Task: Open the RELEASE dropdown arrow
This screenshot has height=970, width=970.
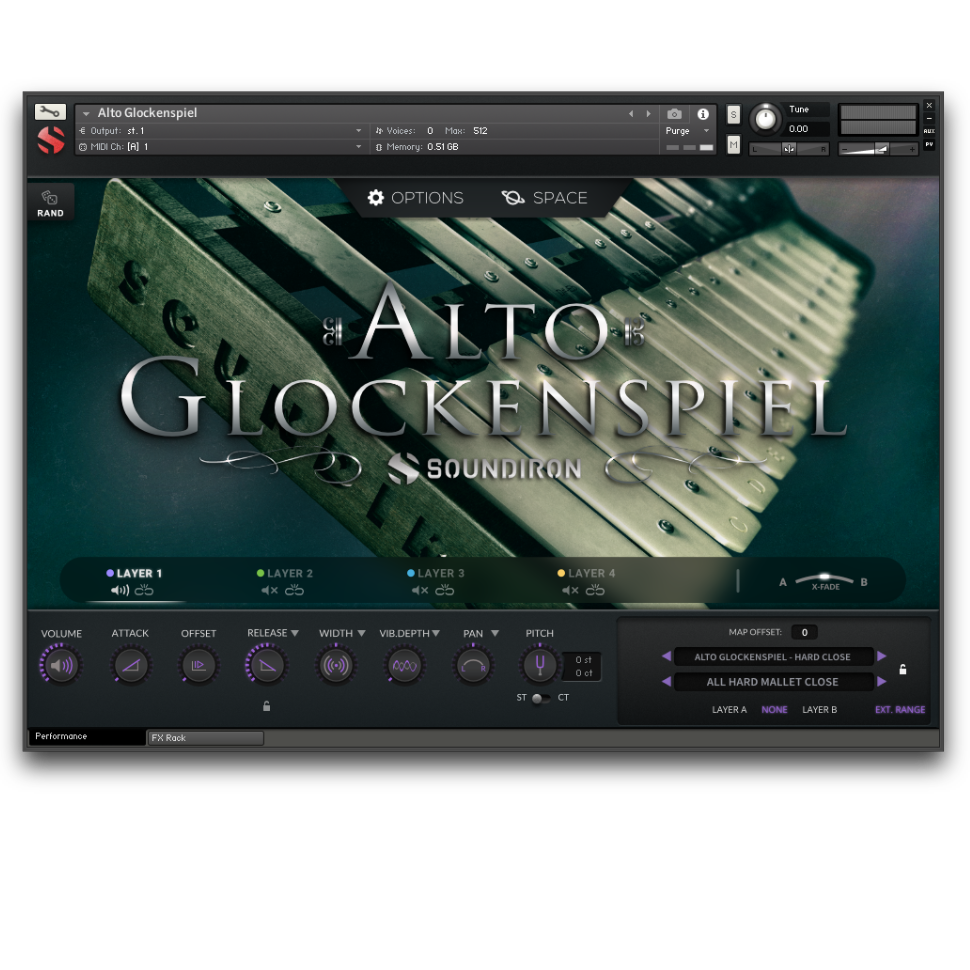Action: click(x=293, y=632)
